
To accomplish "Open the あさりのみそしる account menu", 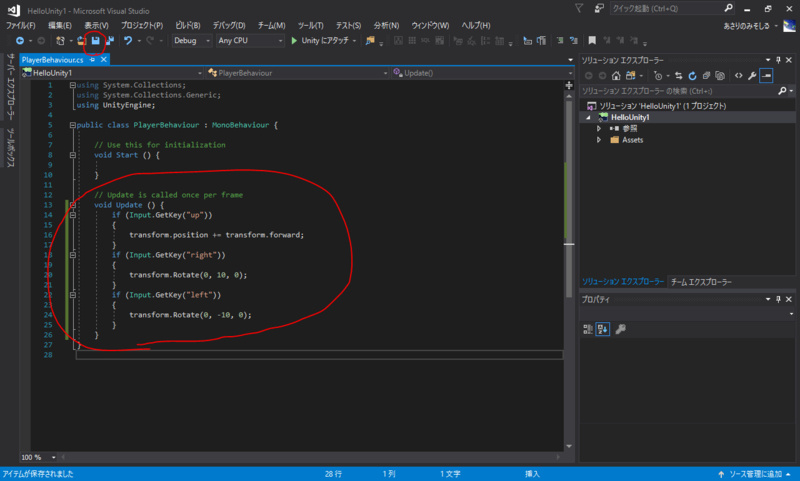I will [x=750, y=26].
